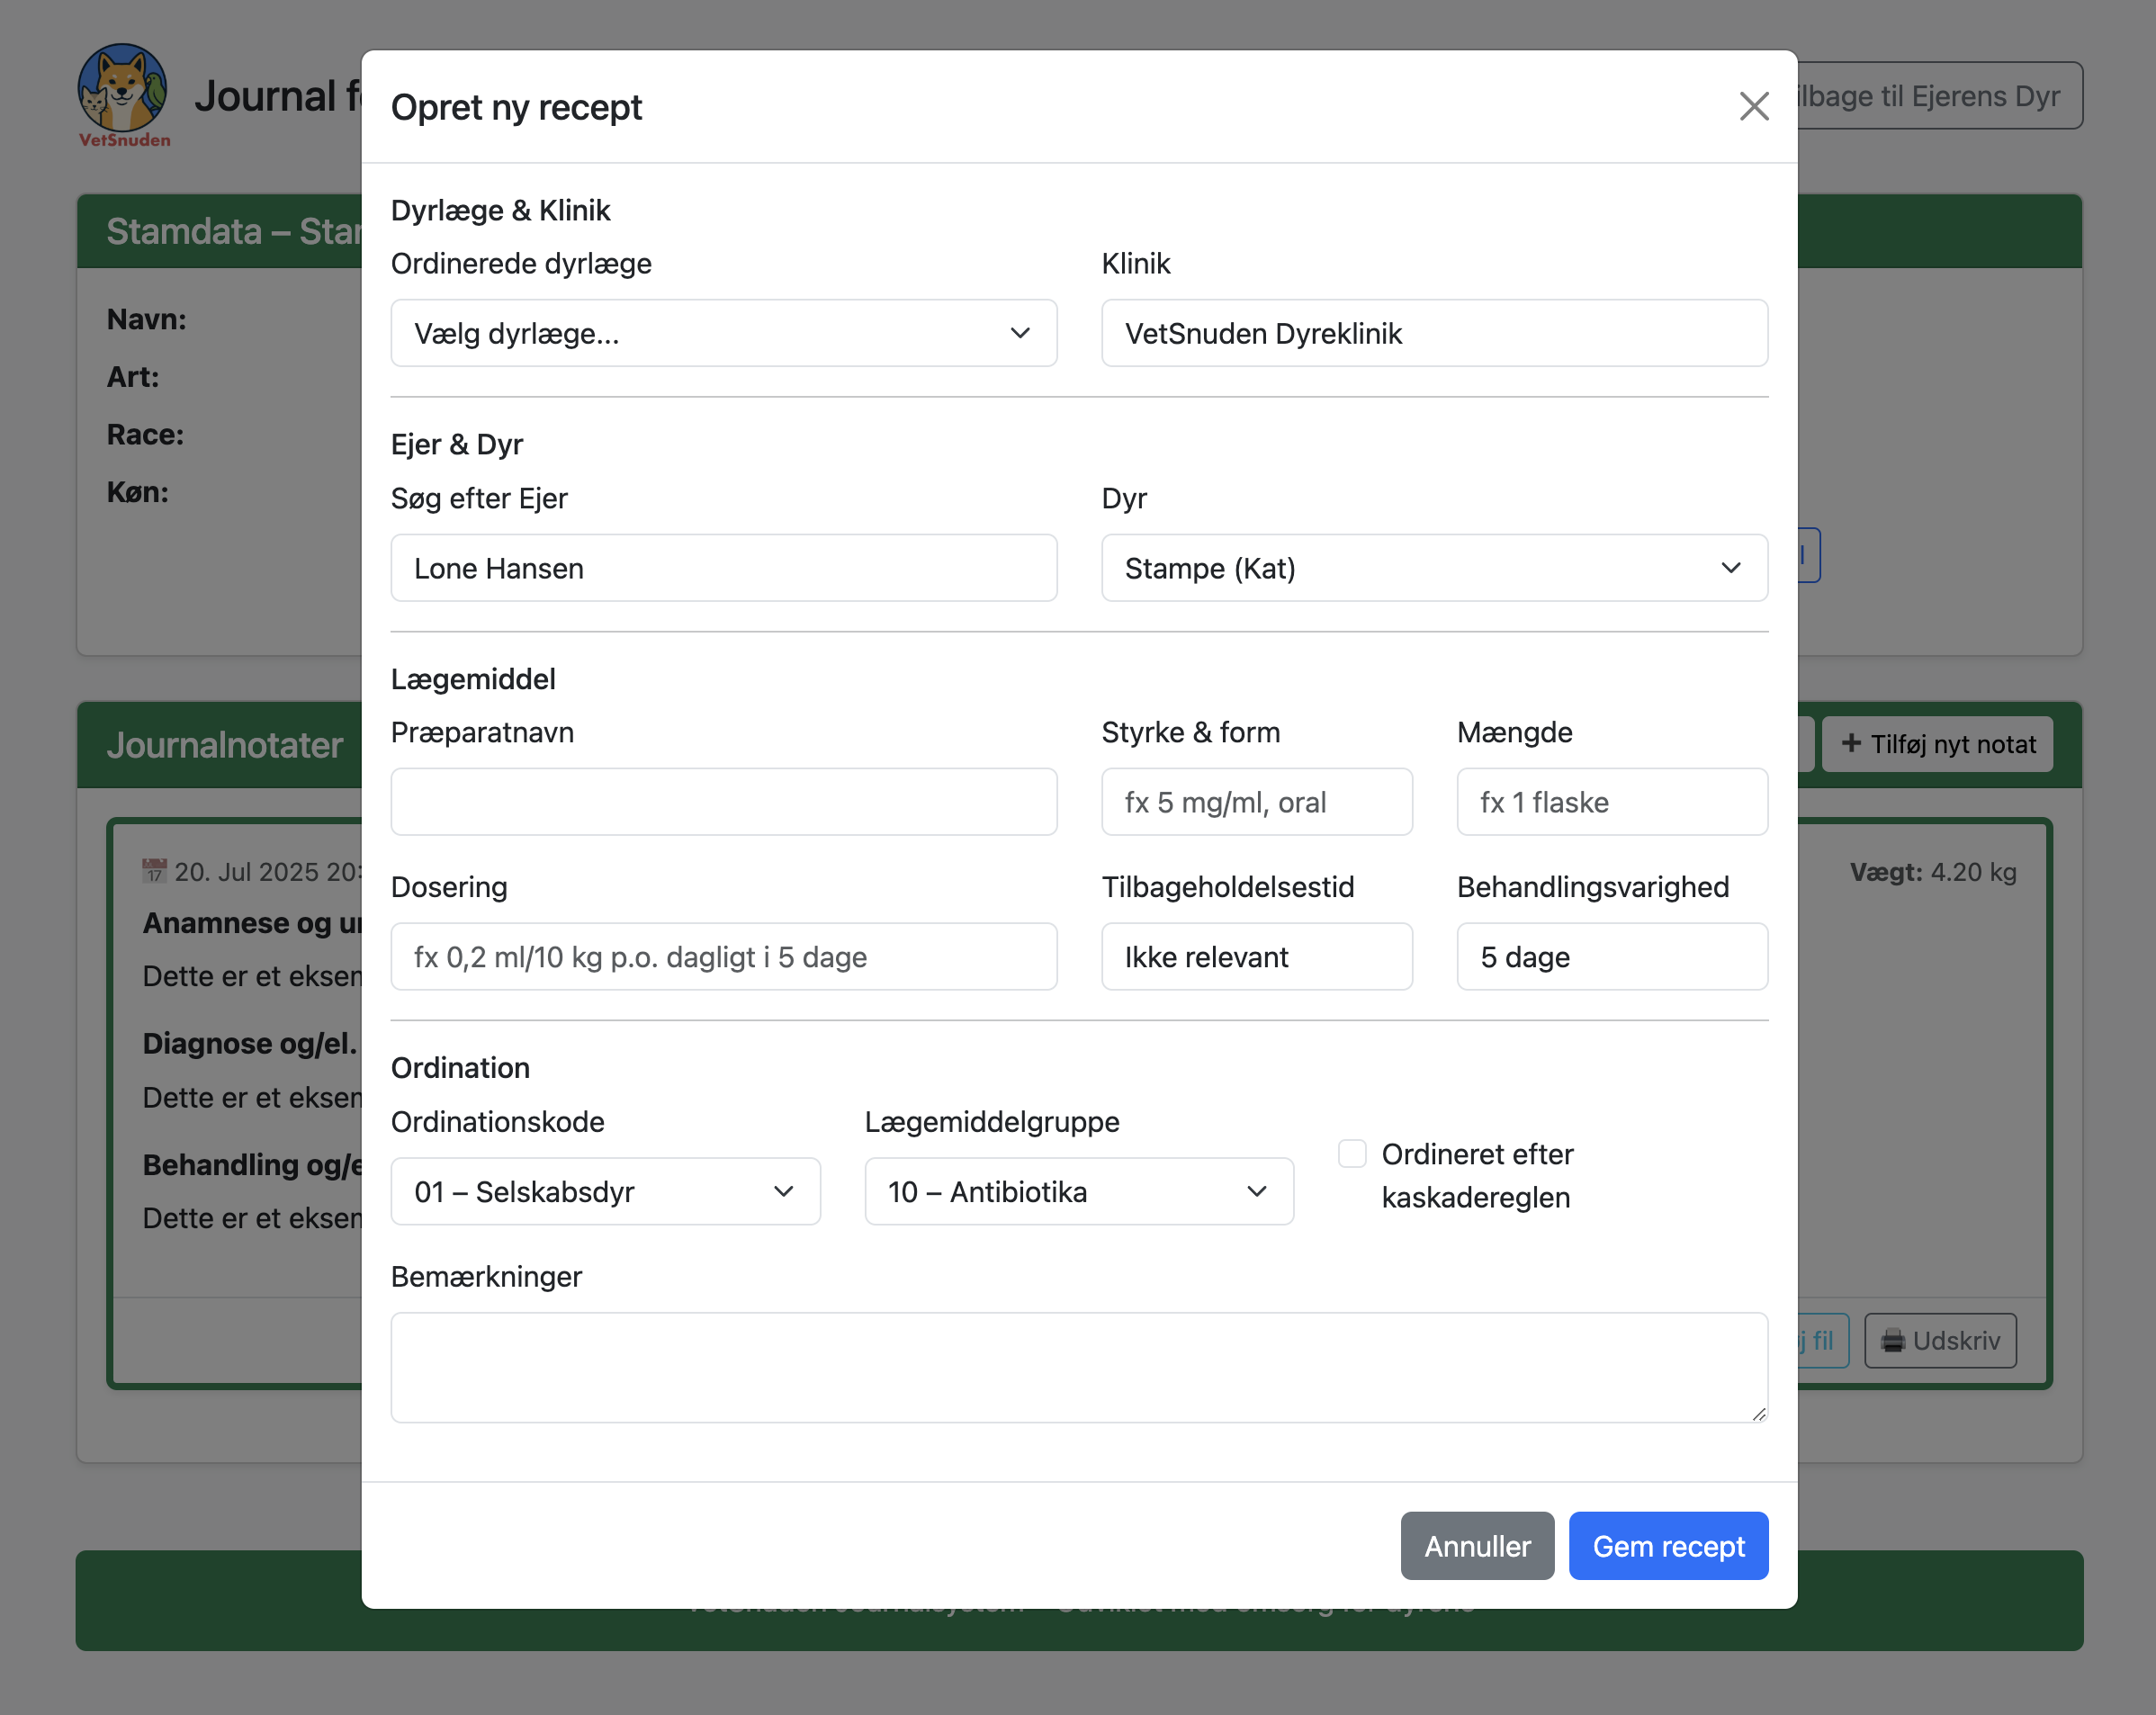The height and width of the screenshot is (1715, 2156).
Task: Open the Ordinationskode dropdown
Action: [605, 1191]
